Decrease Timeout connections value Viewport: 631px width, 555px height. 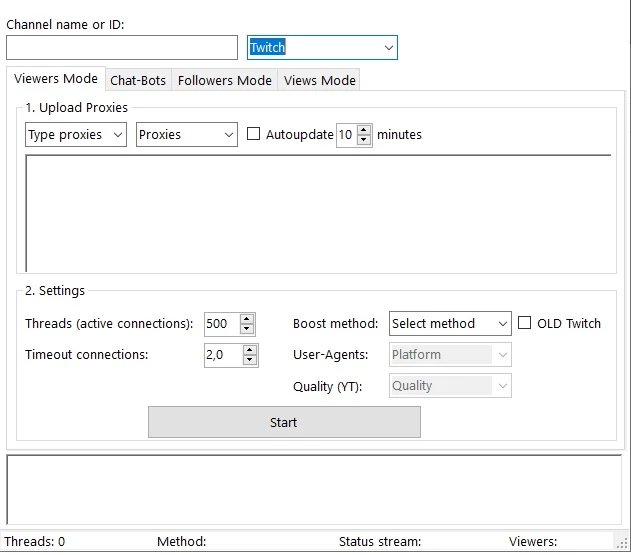tap(249, 360)
